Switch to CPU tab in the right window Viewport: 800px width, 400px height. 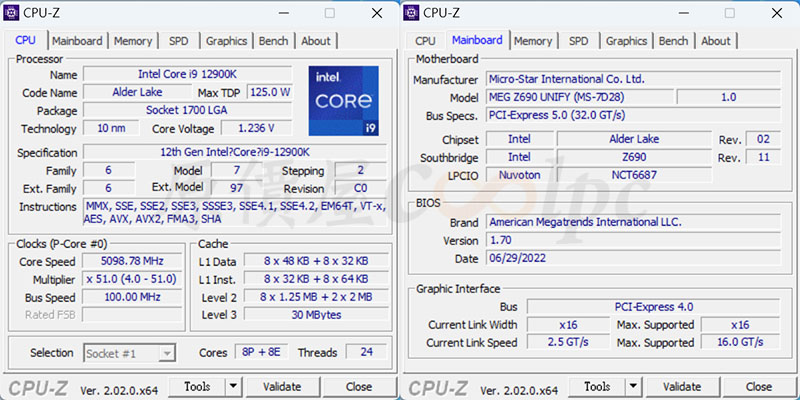tap(426, 41)
